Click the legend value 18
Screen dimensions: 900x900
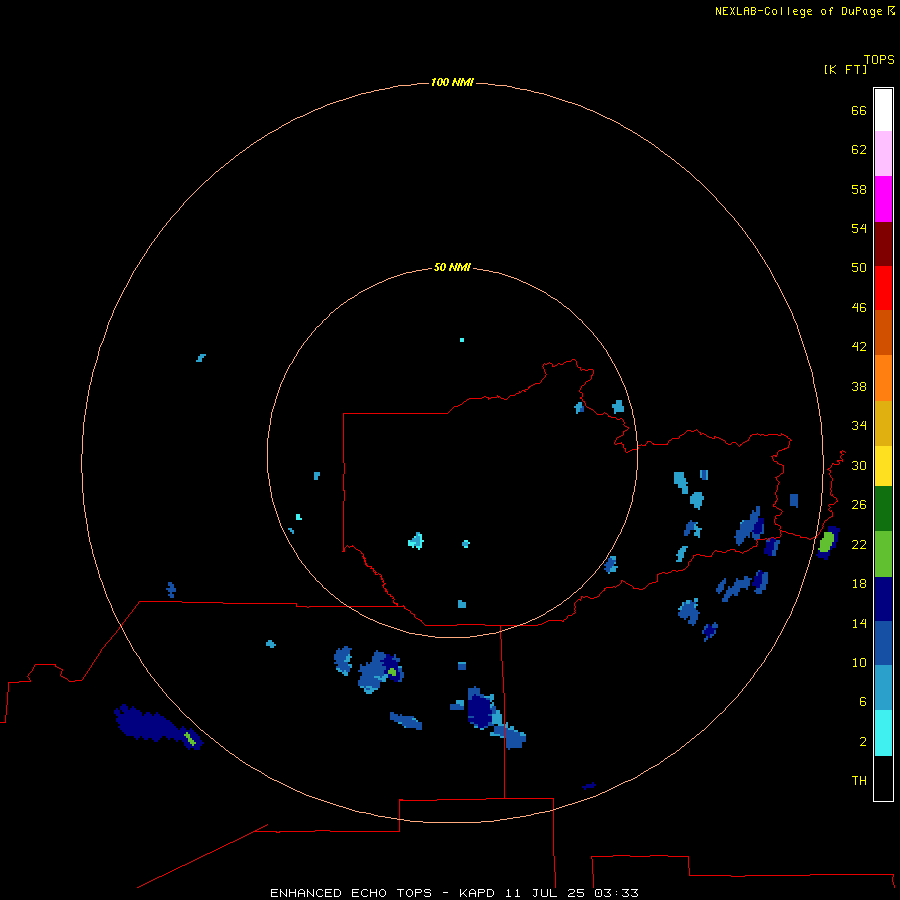click(859, 584)
